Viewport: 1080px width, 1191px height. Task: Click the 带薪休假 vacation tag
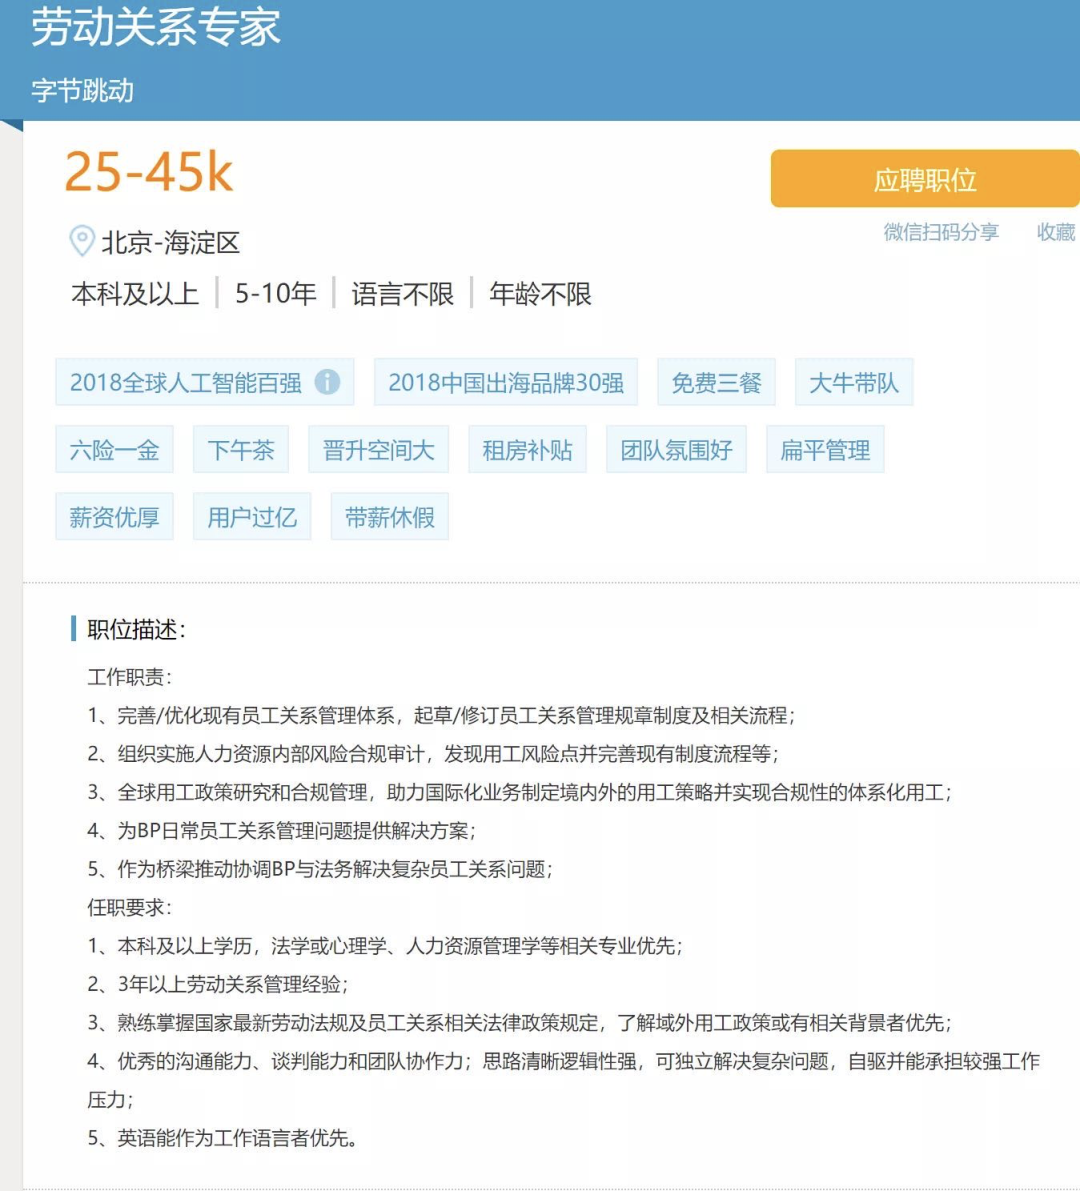coord(389,516)
